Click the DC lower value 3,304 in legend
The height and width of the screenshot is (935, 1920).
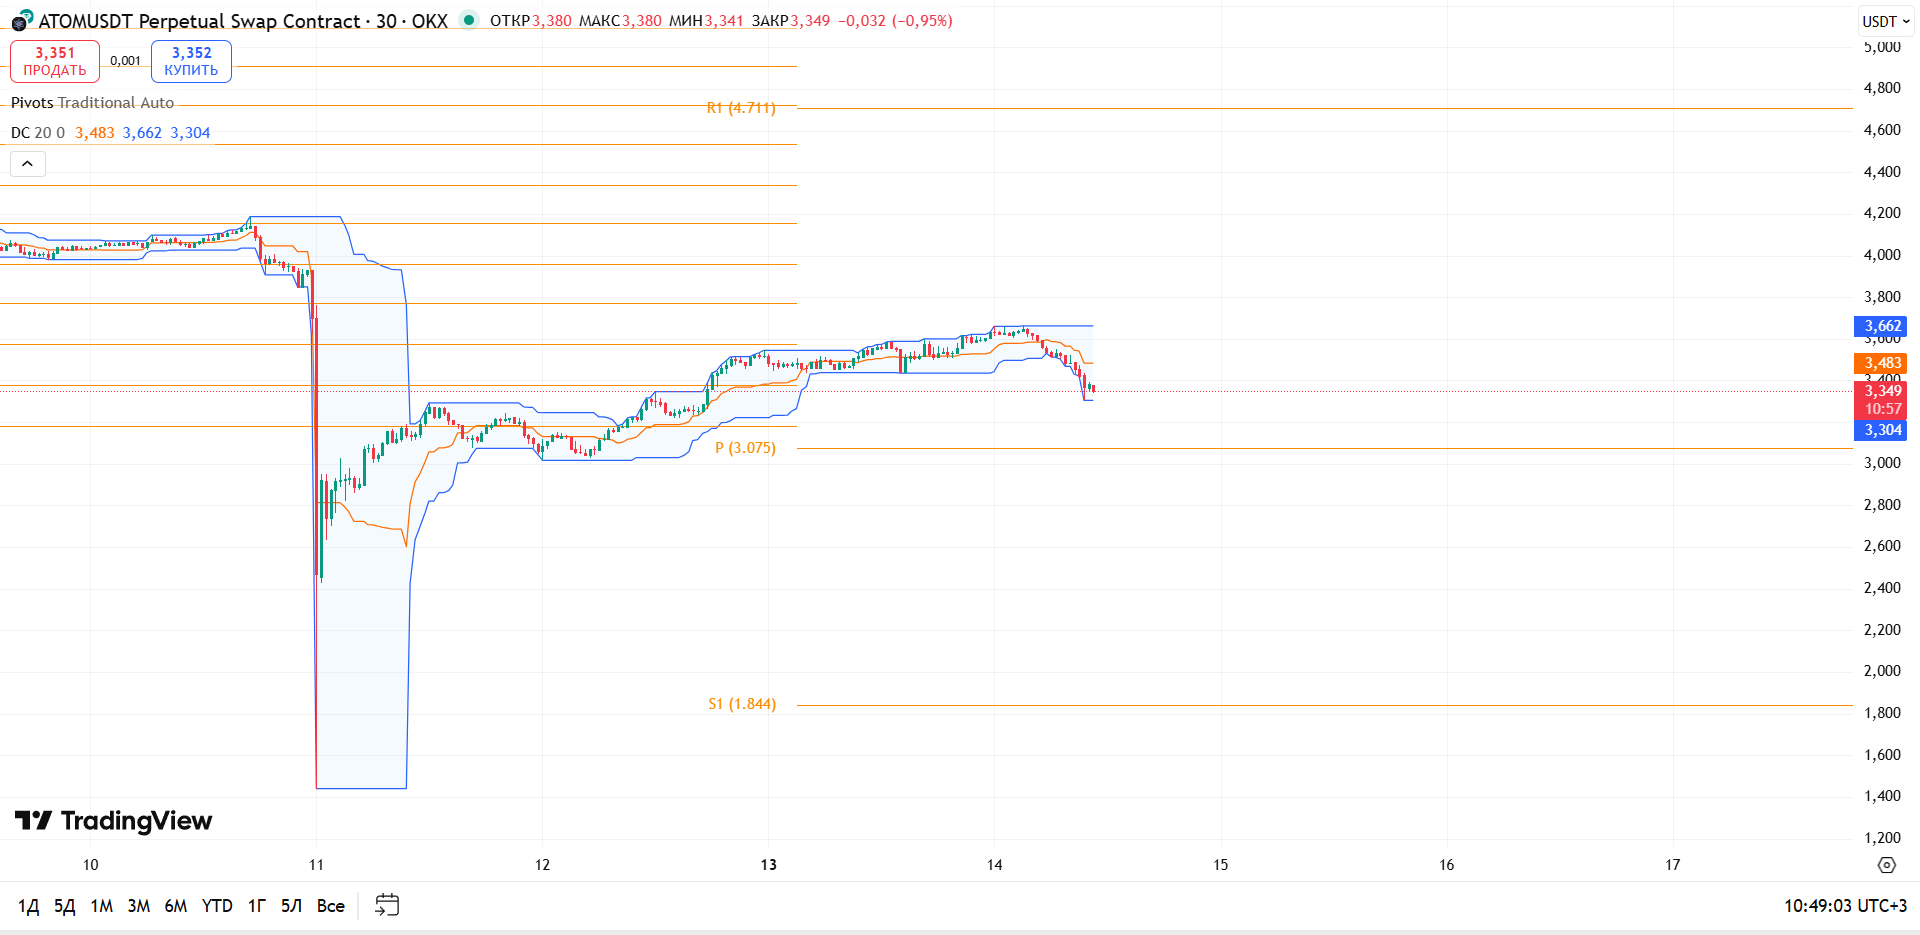click(x=190, y=133)
